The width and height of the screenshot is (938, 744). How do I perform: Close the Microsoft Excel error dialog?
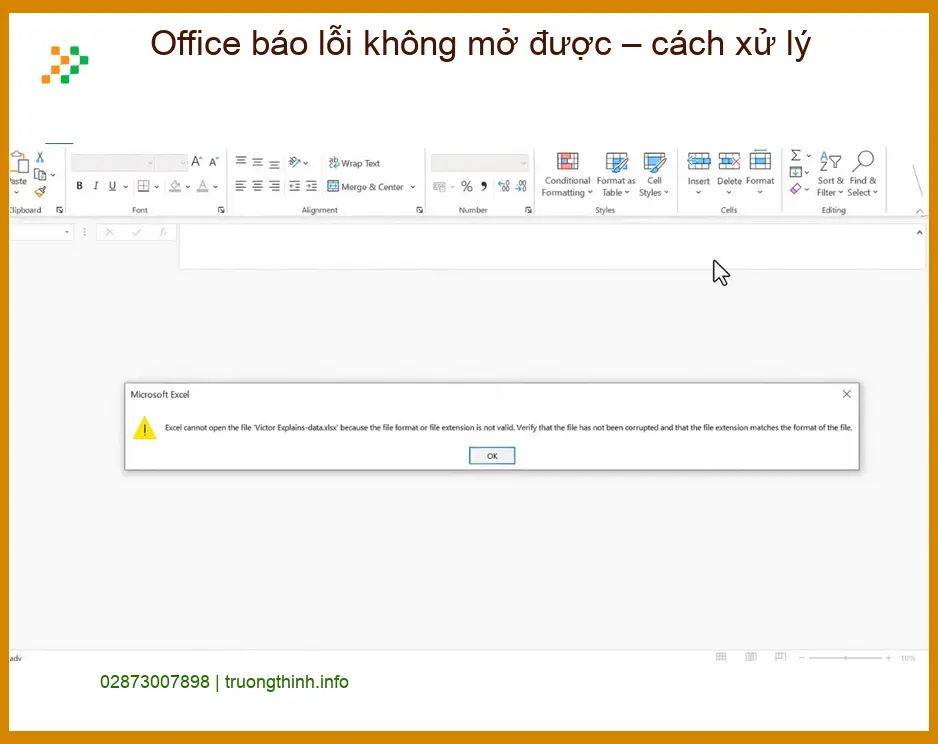pos(846,394)
